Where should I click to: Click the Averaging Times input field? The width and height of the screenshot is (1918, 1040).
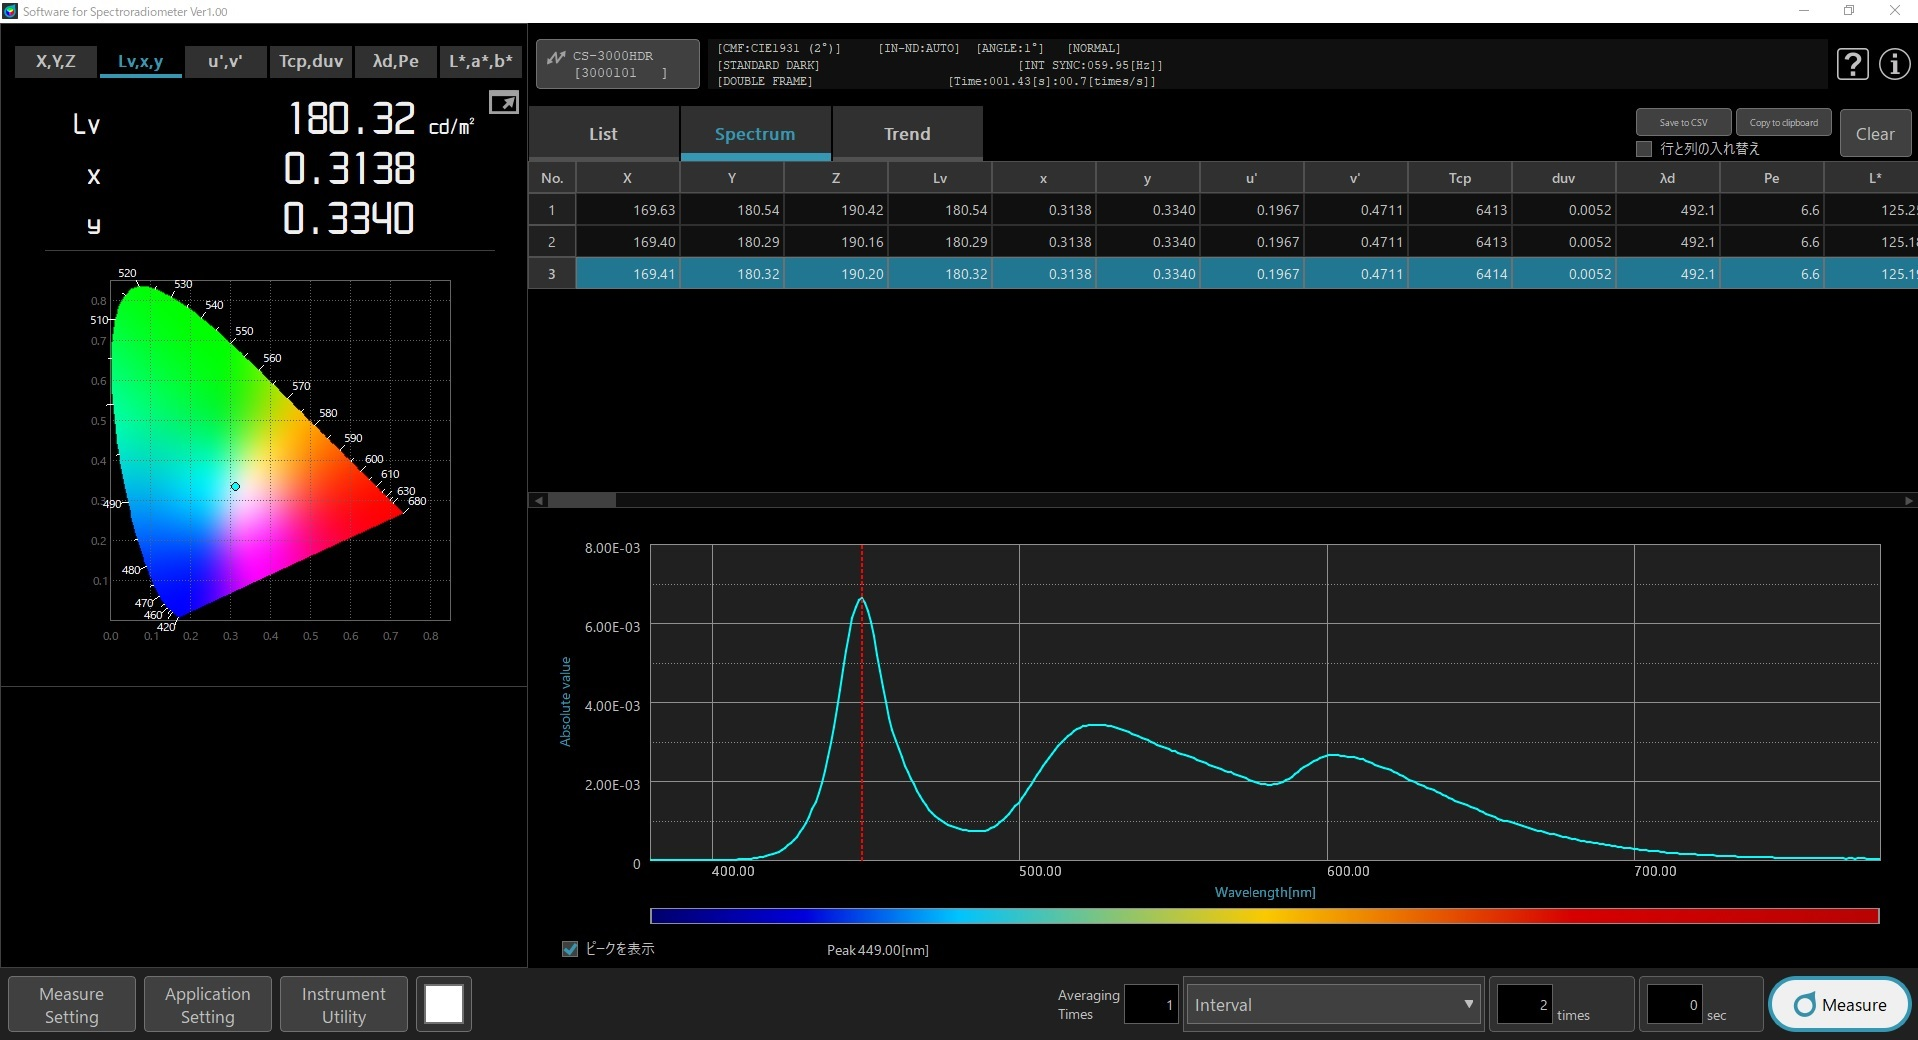[1151, 1004]
